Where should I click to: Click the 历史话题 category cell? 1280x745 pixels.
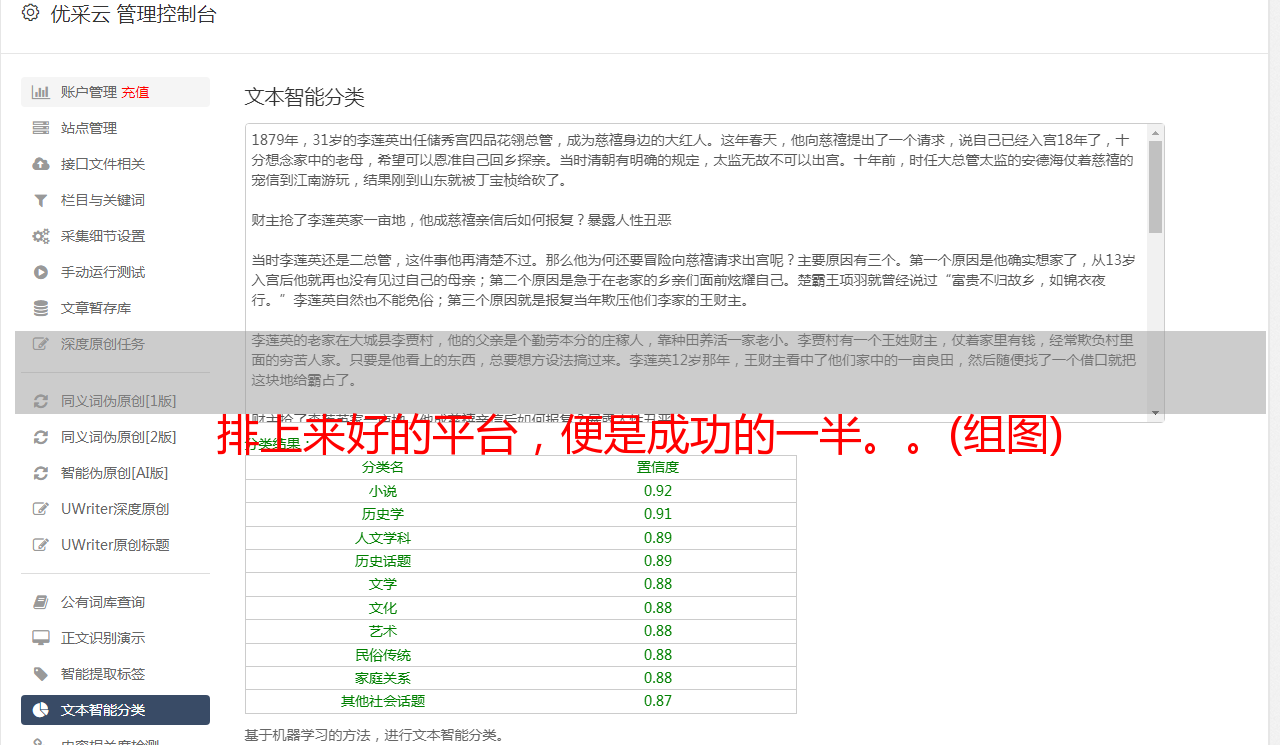[383, 561]
